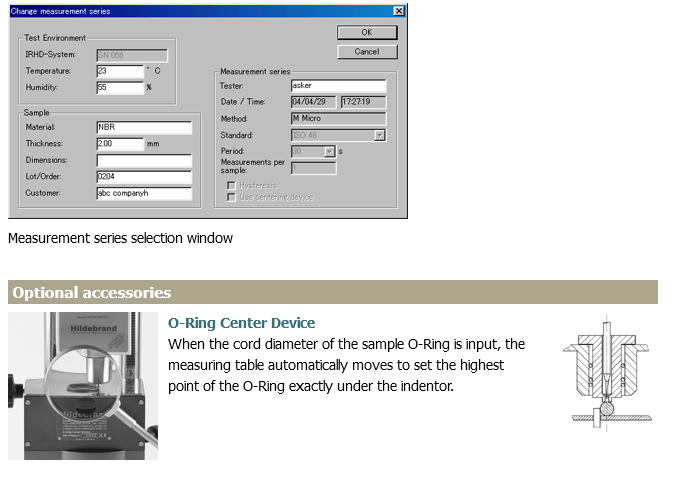680x480 pixels.
Task: Click the Measurements per sample field
Action: [x=312, y=168]
